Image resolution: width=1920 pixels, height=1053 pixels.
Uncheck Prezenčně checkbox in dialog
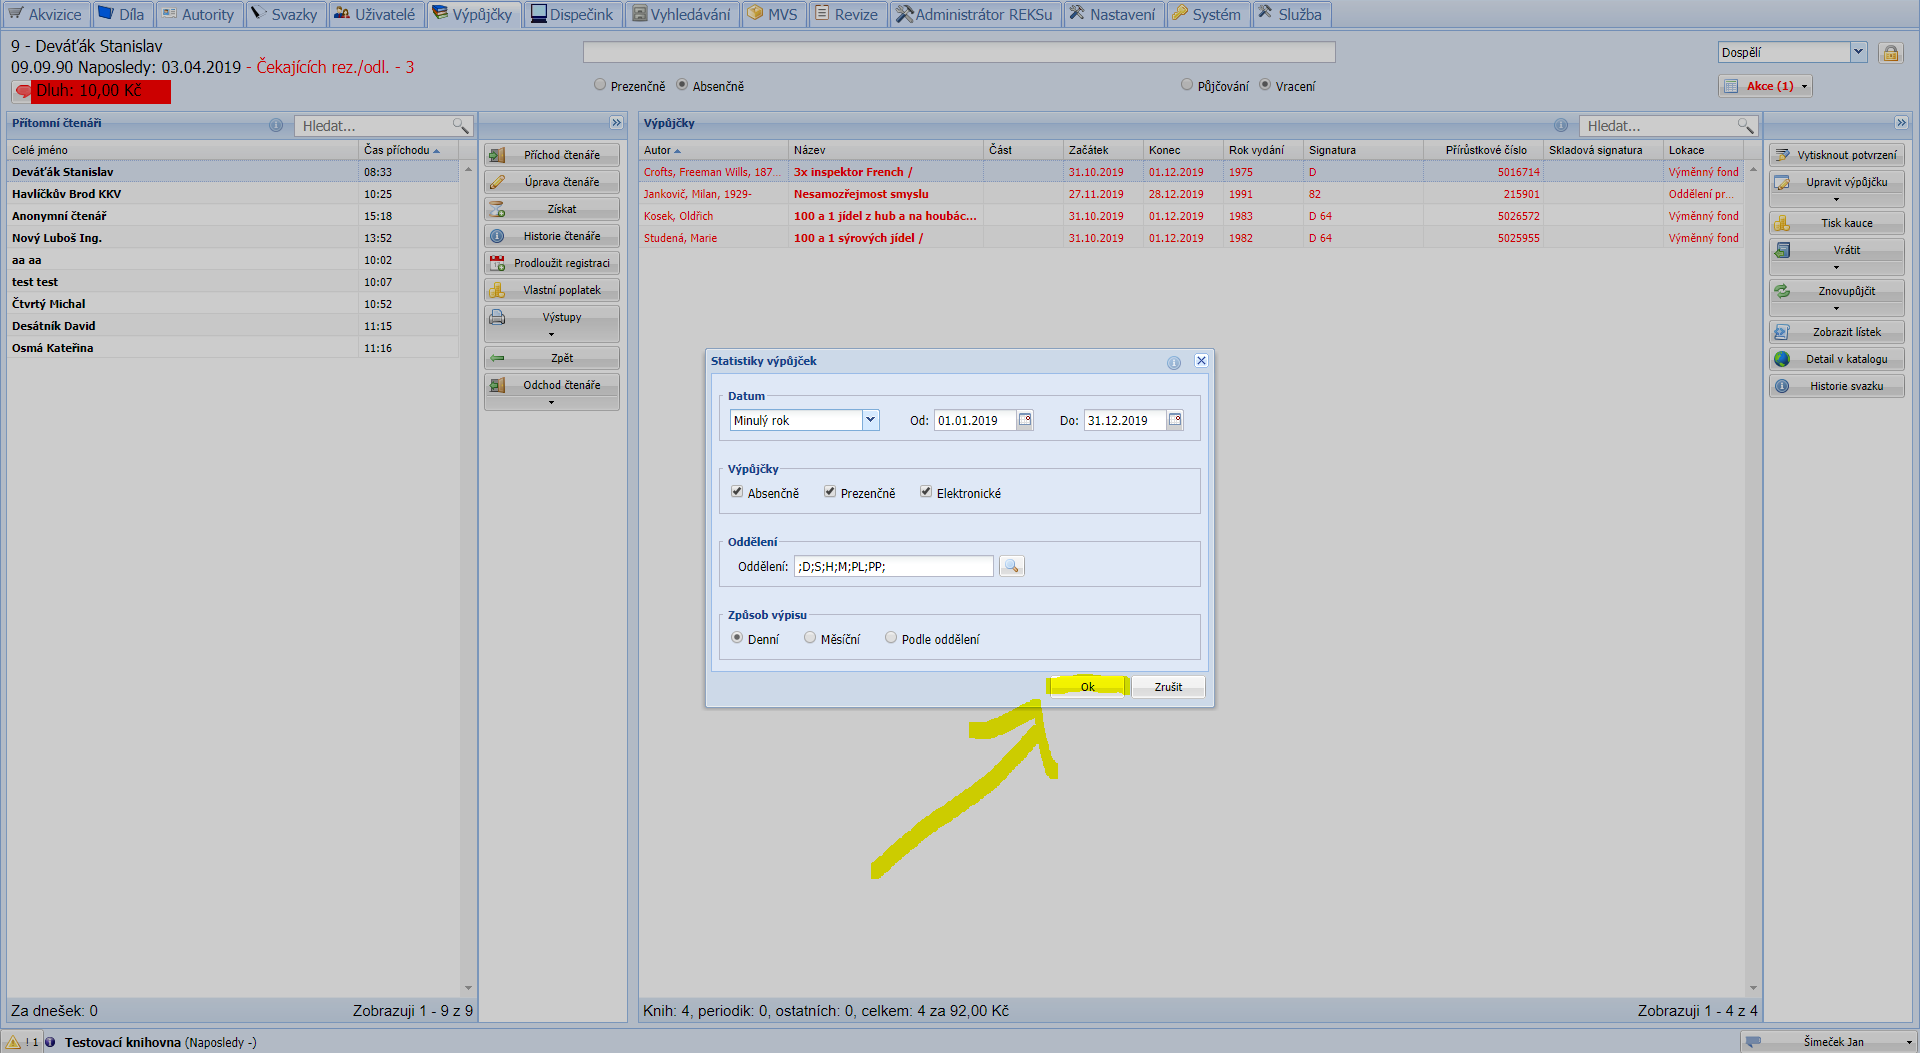tap(830, 492)
